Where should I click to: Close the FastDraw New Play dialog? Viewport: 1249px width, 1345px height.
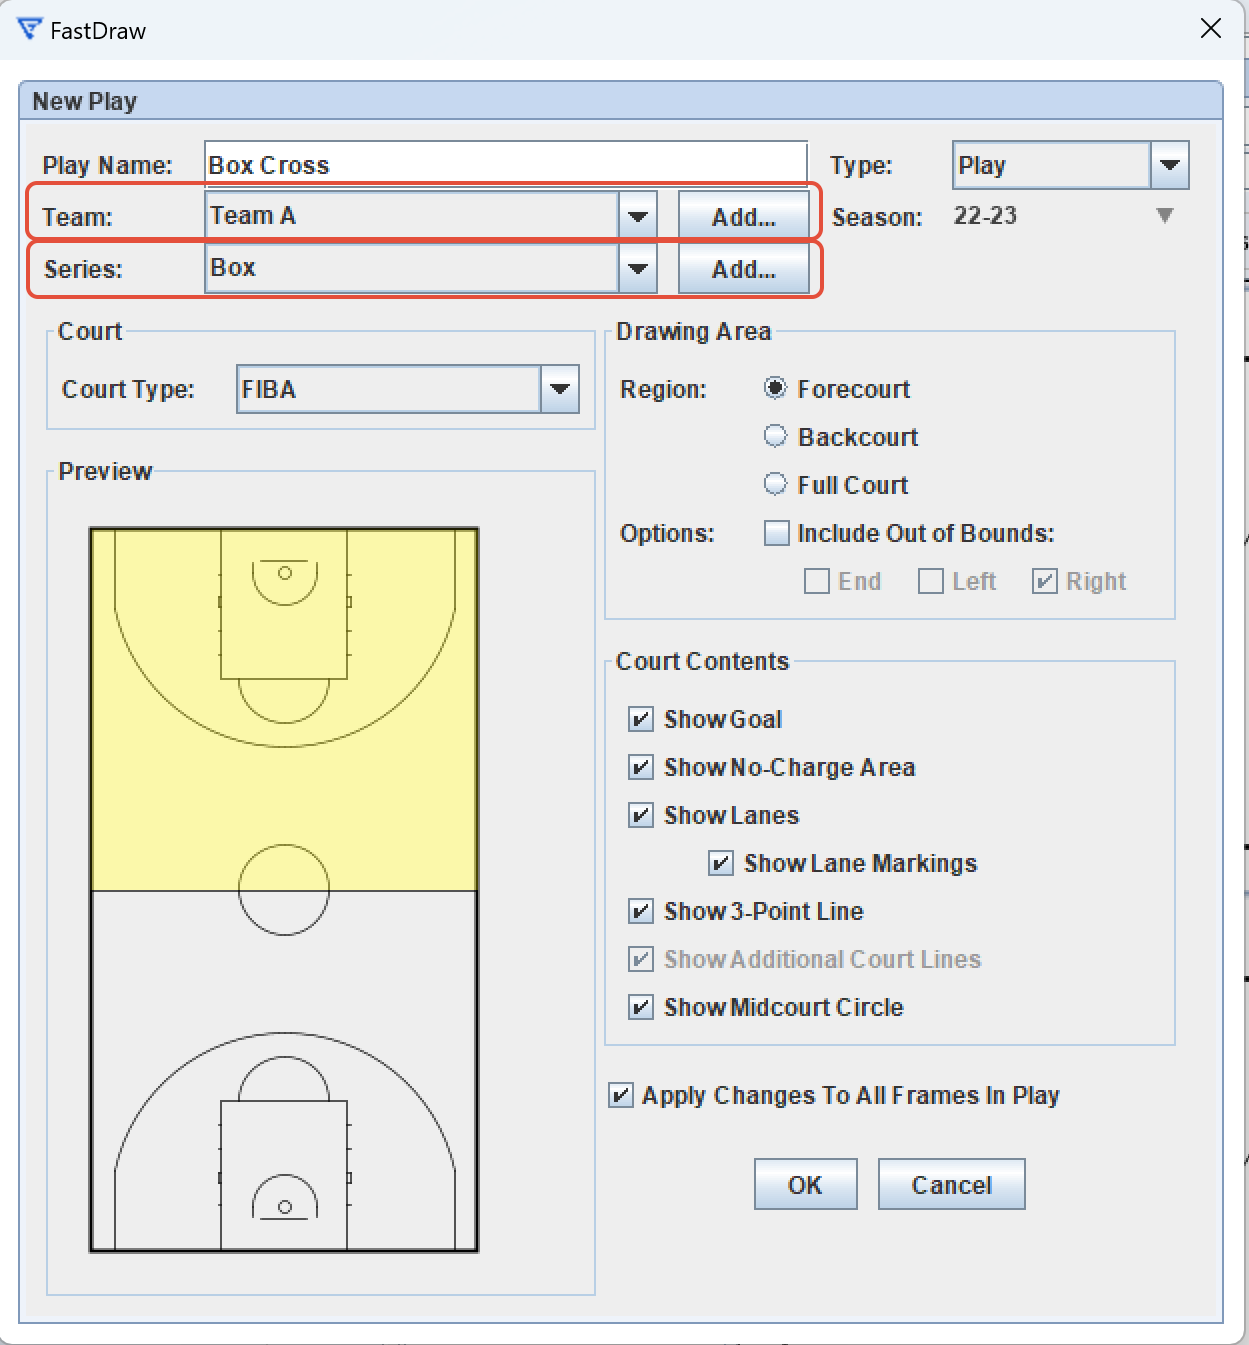(1210, 28)
